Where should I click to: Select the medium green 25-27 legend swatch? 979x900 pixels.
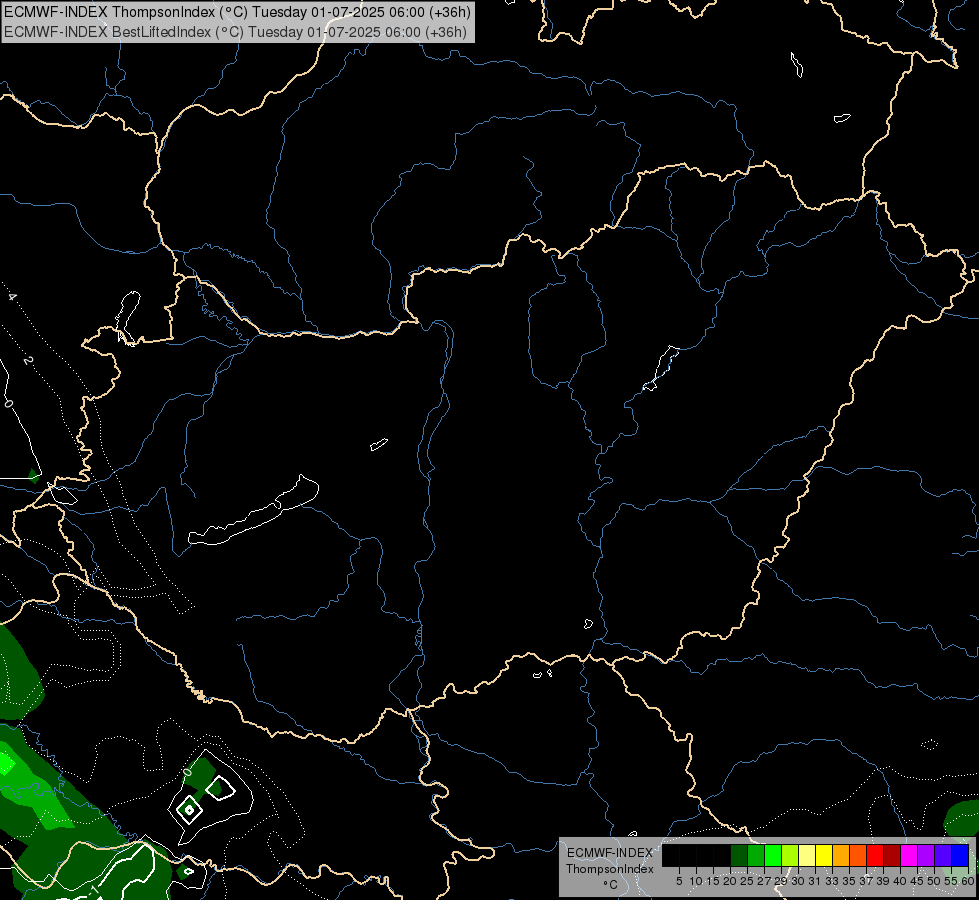tap(756, 855)
